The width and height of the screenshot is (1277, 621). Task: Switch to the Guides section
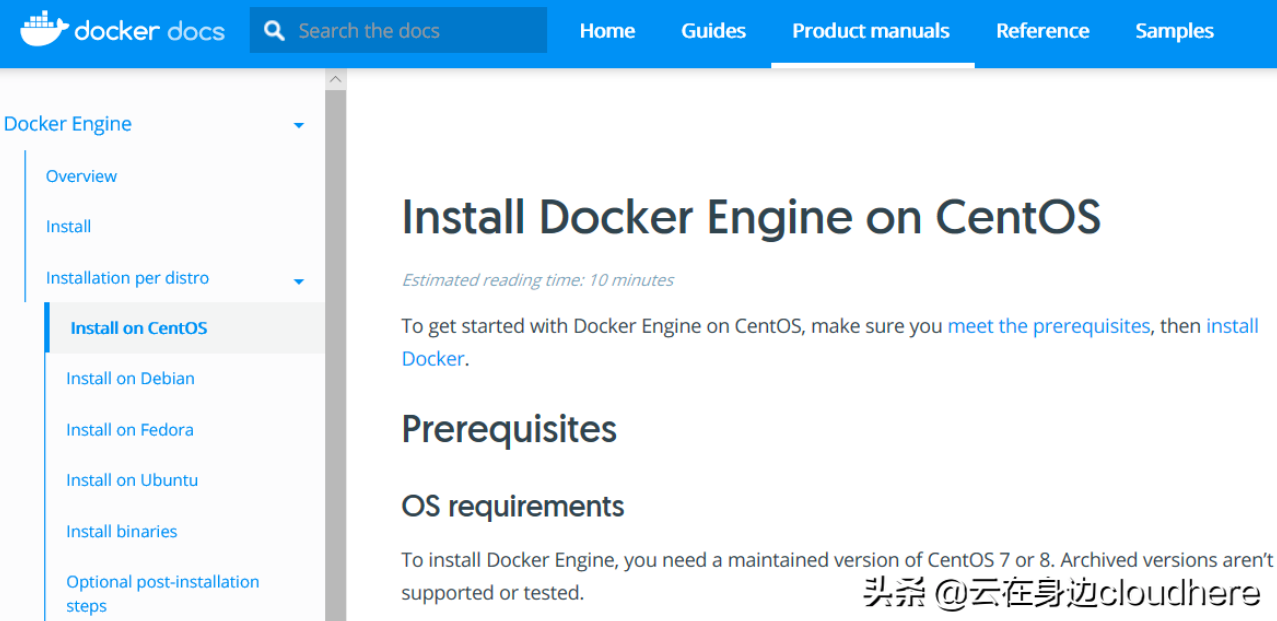point(712,31)
